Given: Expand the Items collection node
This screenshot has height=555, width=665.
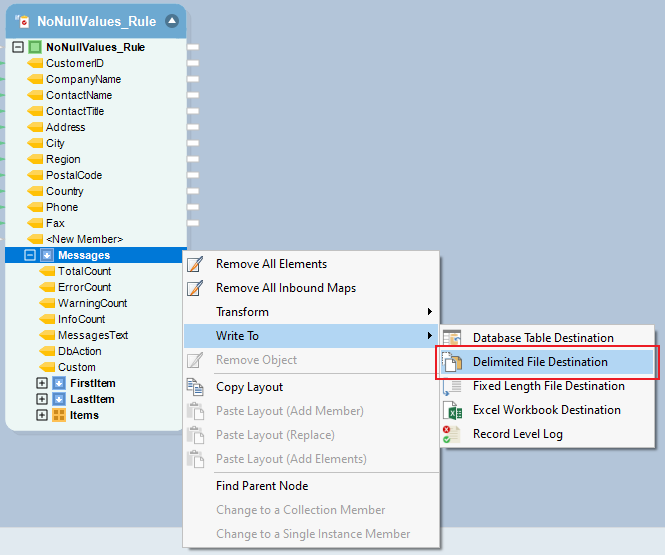Looking at the screenshot, I should point(42,415).
